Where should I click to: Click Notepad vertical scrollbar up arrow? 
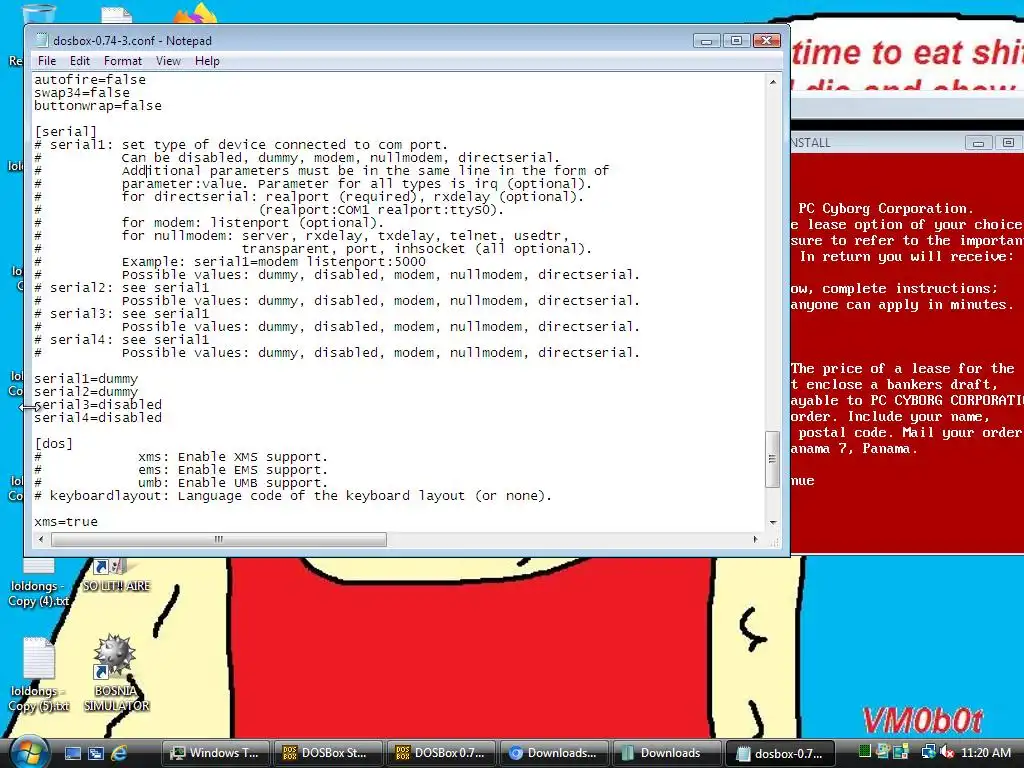pyautogui.click(x=773, y=82)
